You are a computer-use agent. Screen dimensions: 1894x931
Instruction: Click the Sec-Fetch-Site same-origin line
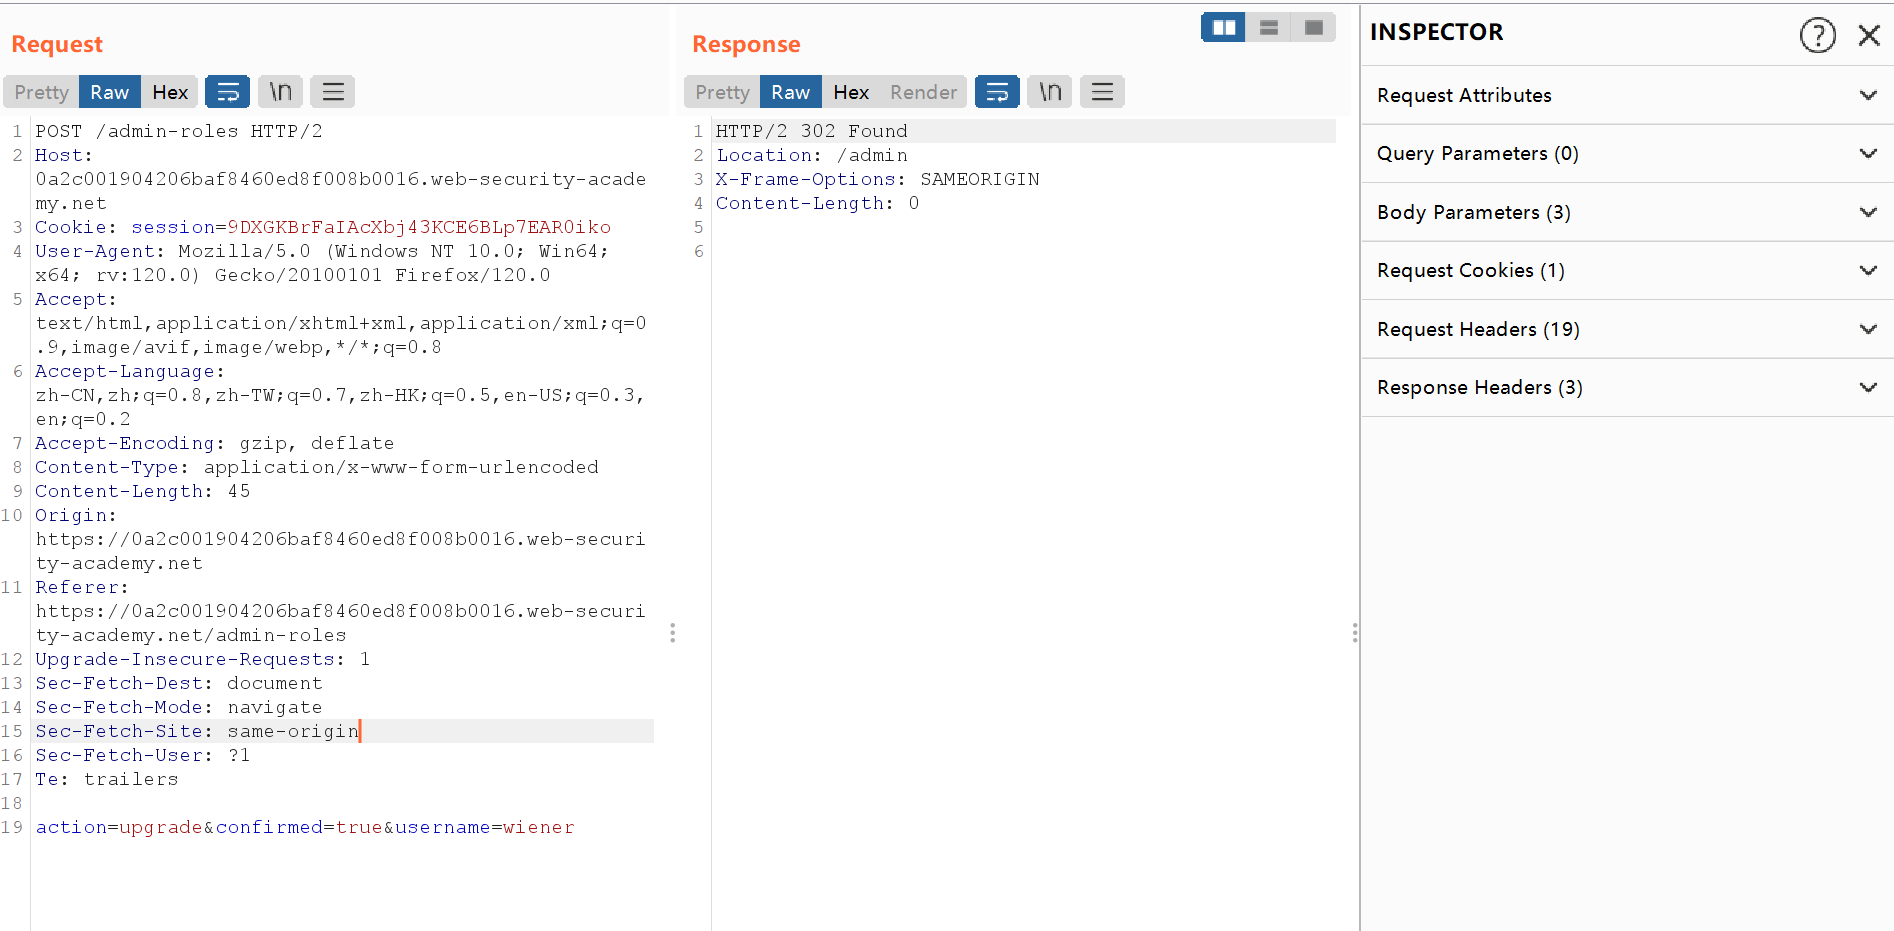tap(197, 731)
